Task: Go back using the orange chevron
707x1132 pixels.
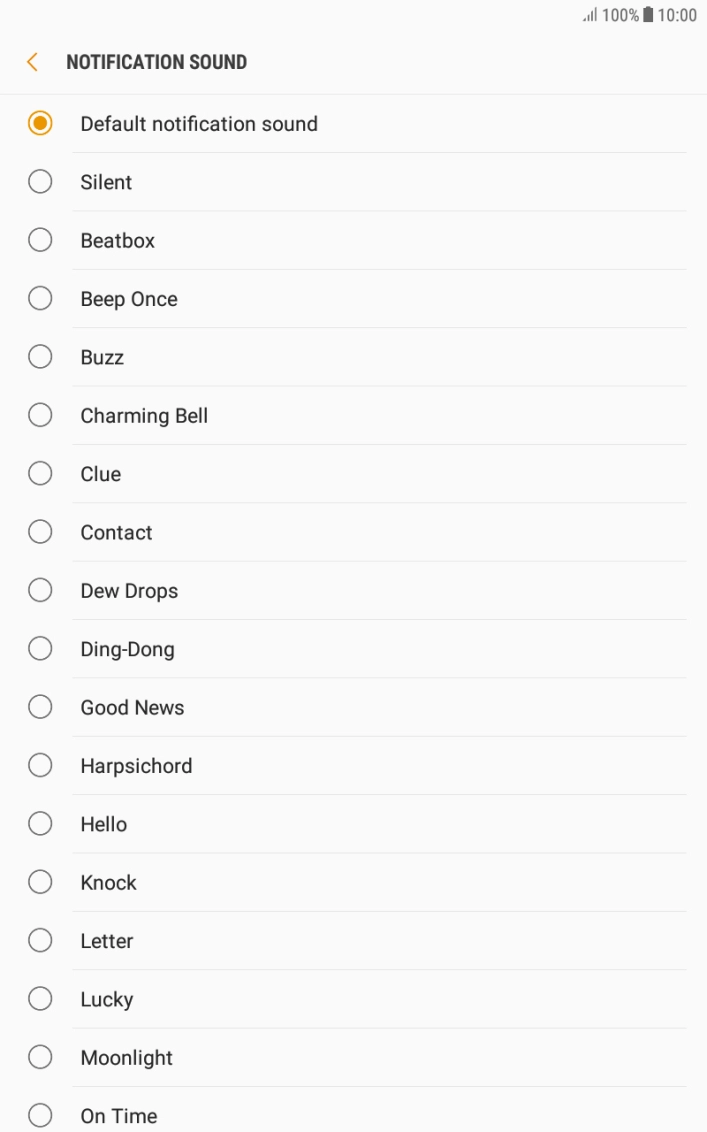Action: click(31, 61)
